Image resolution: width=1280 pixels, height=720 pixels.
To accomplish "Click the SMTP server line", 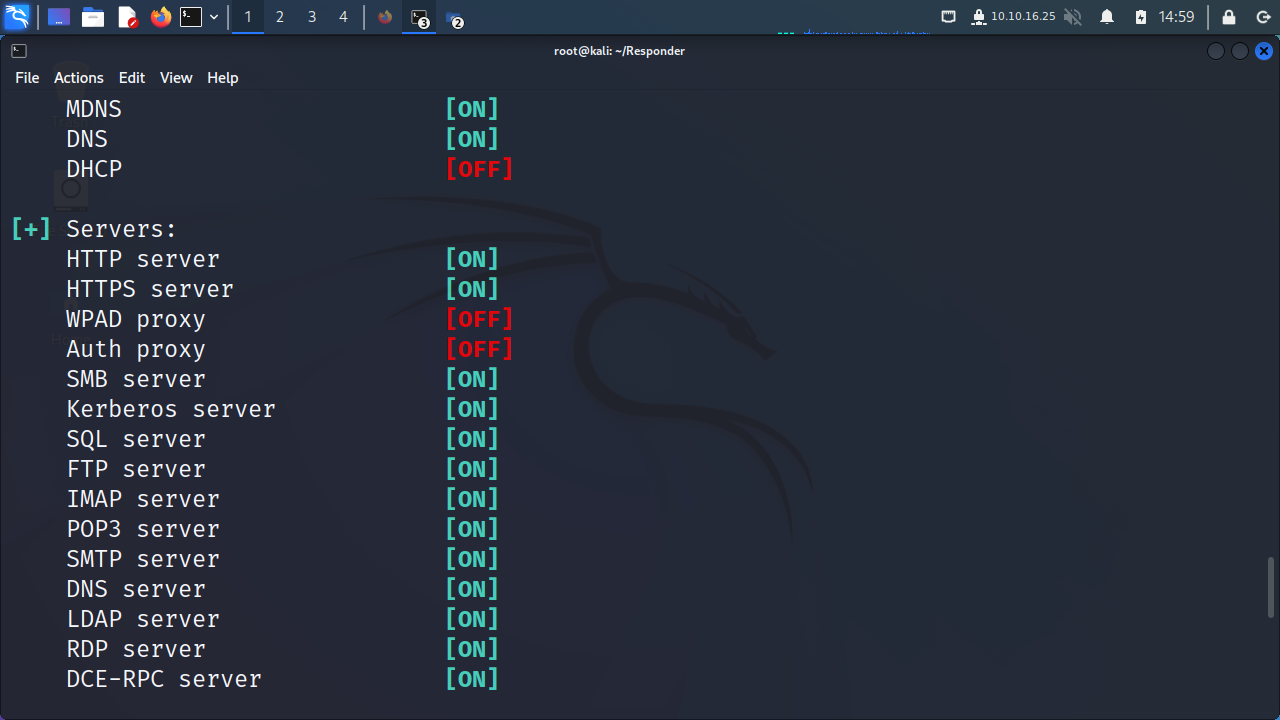I will tap(143, 559).
